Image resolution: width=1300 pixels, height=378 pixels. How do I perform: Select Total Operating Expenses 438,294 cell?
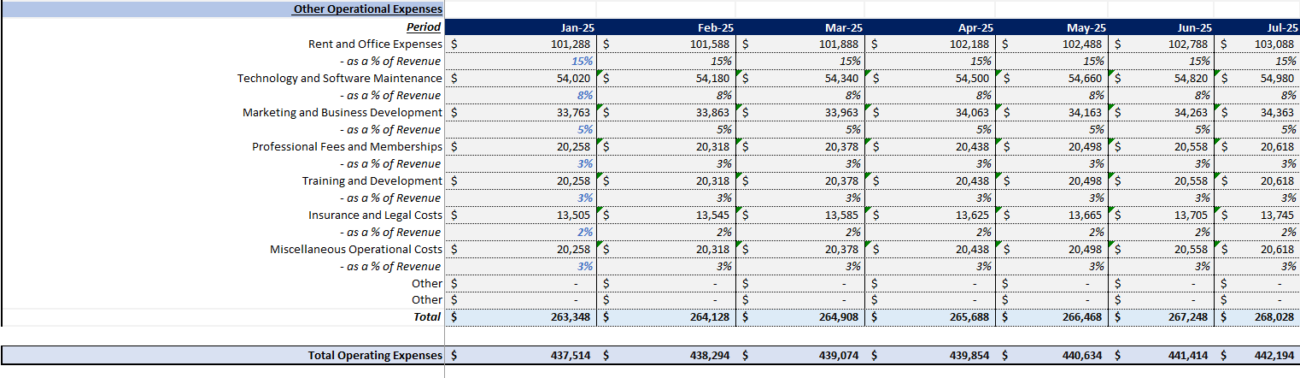coord(667,355)
